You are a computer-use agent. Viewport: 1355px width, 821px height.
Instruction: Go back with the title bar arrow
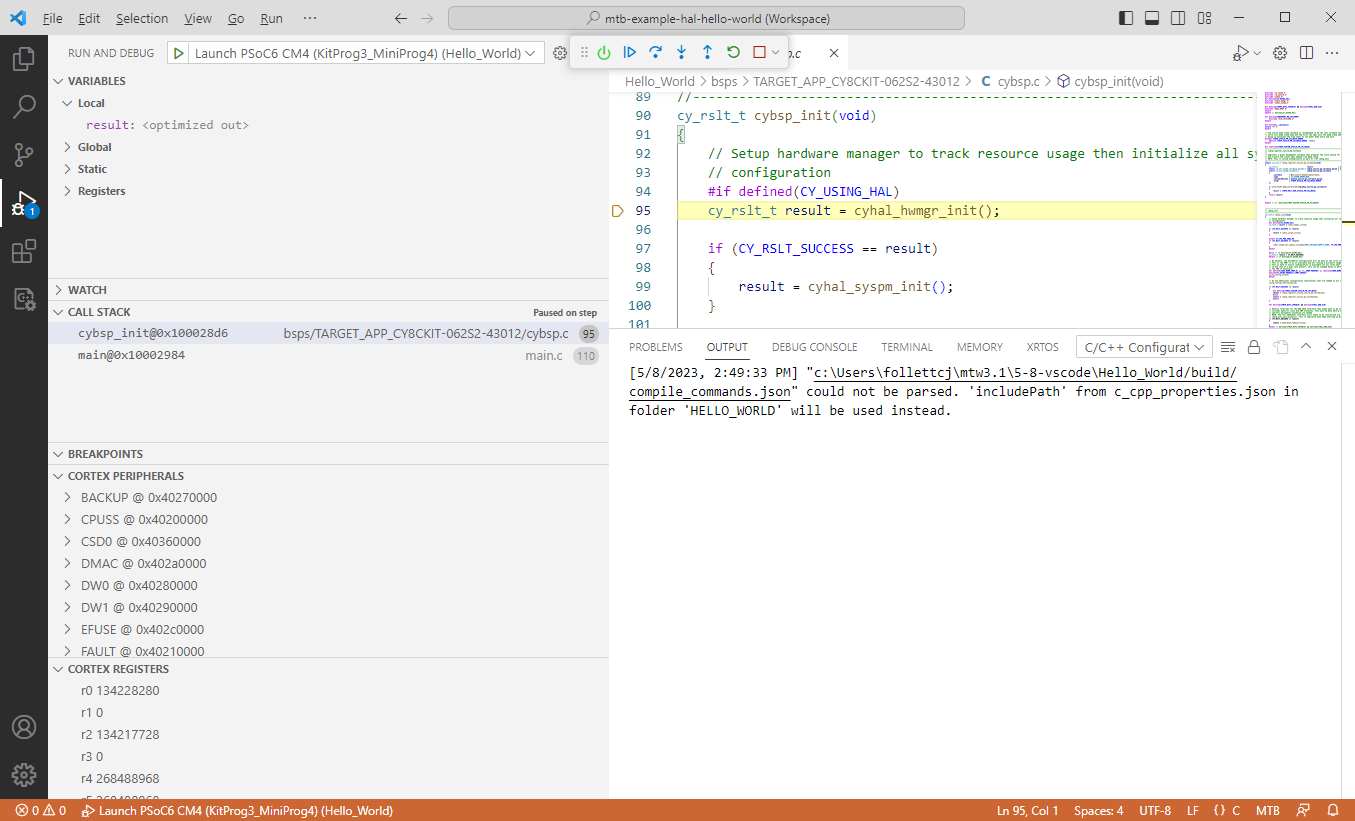pyautogui.click(x=401, y=18)
